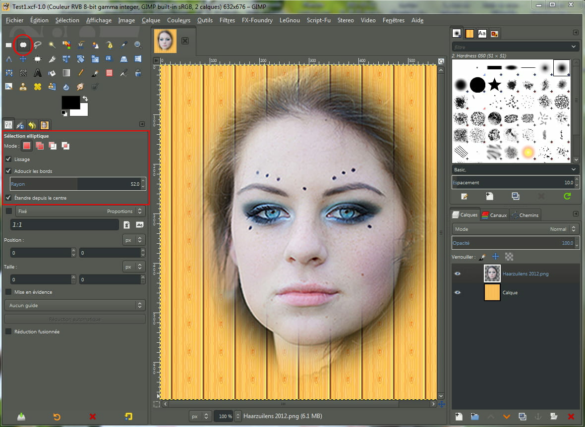Select the Free Select lasso tool
The image size is (585, 427).
tap(38, 45)
